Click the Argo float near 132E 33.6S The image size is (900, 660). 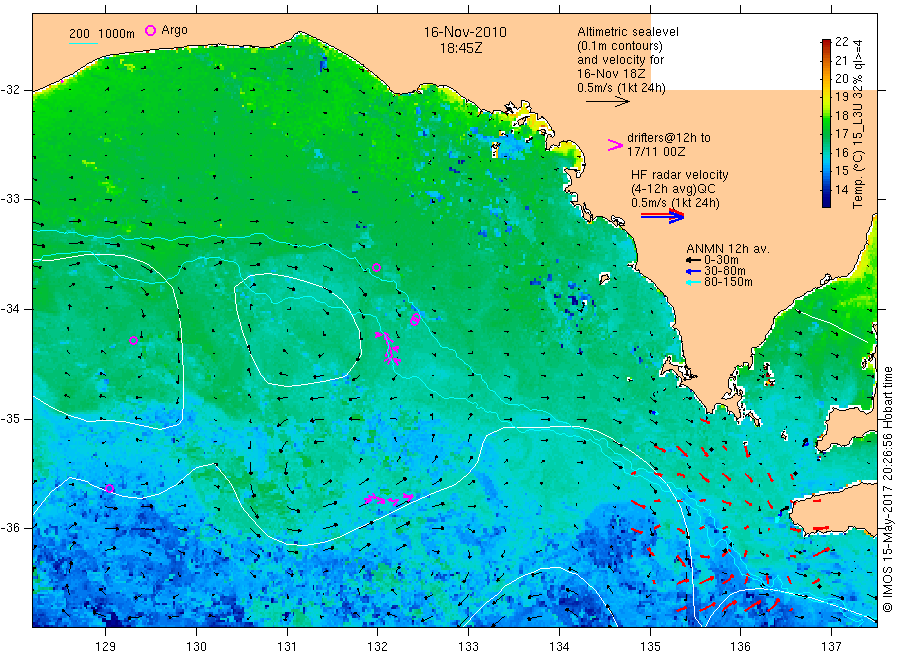click(x=376, y=267)
